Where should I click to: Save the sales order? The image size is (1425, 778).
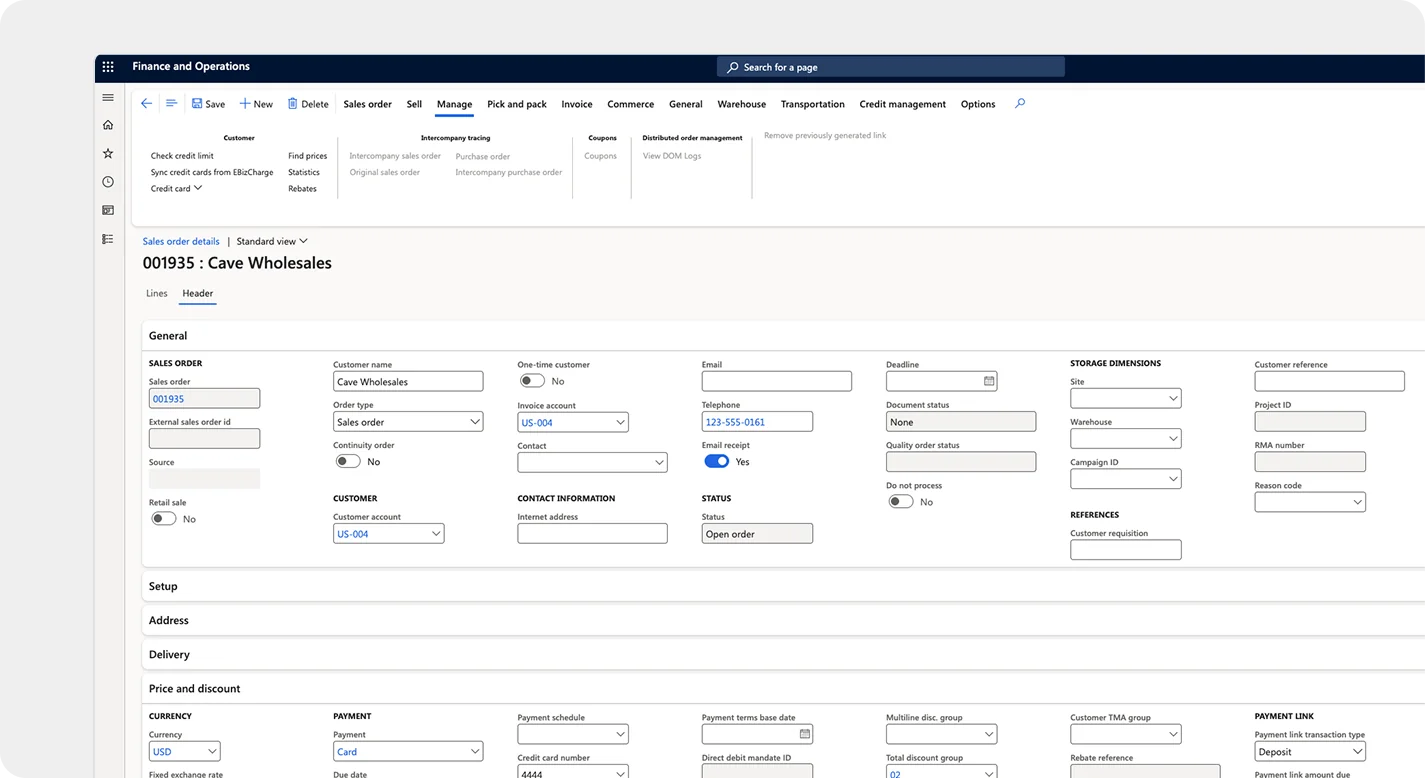pos(208,104)
